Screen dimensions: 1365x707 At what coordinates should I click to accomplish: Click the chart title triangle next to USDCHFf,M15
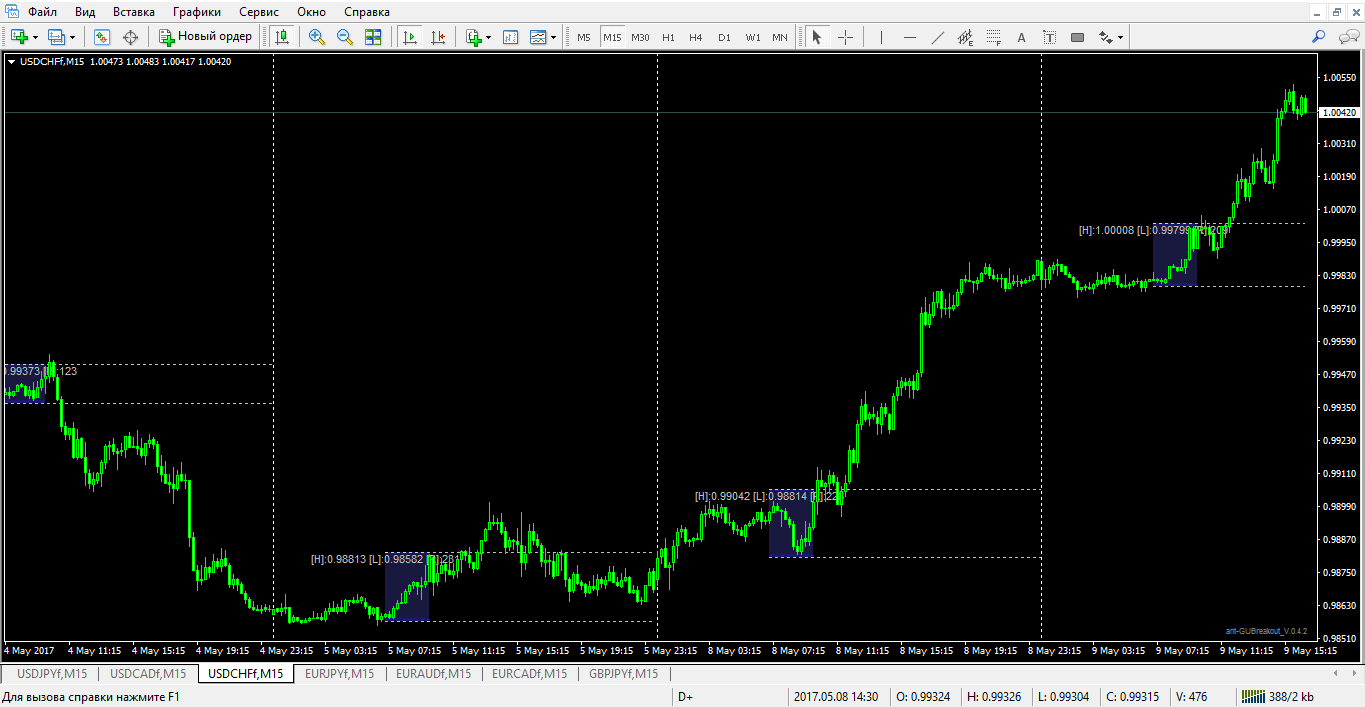11,62
